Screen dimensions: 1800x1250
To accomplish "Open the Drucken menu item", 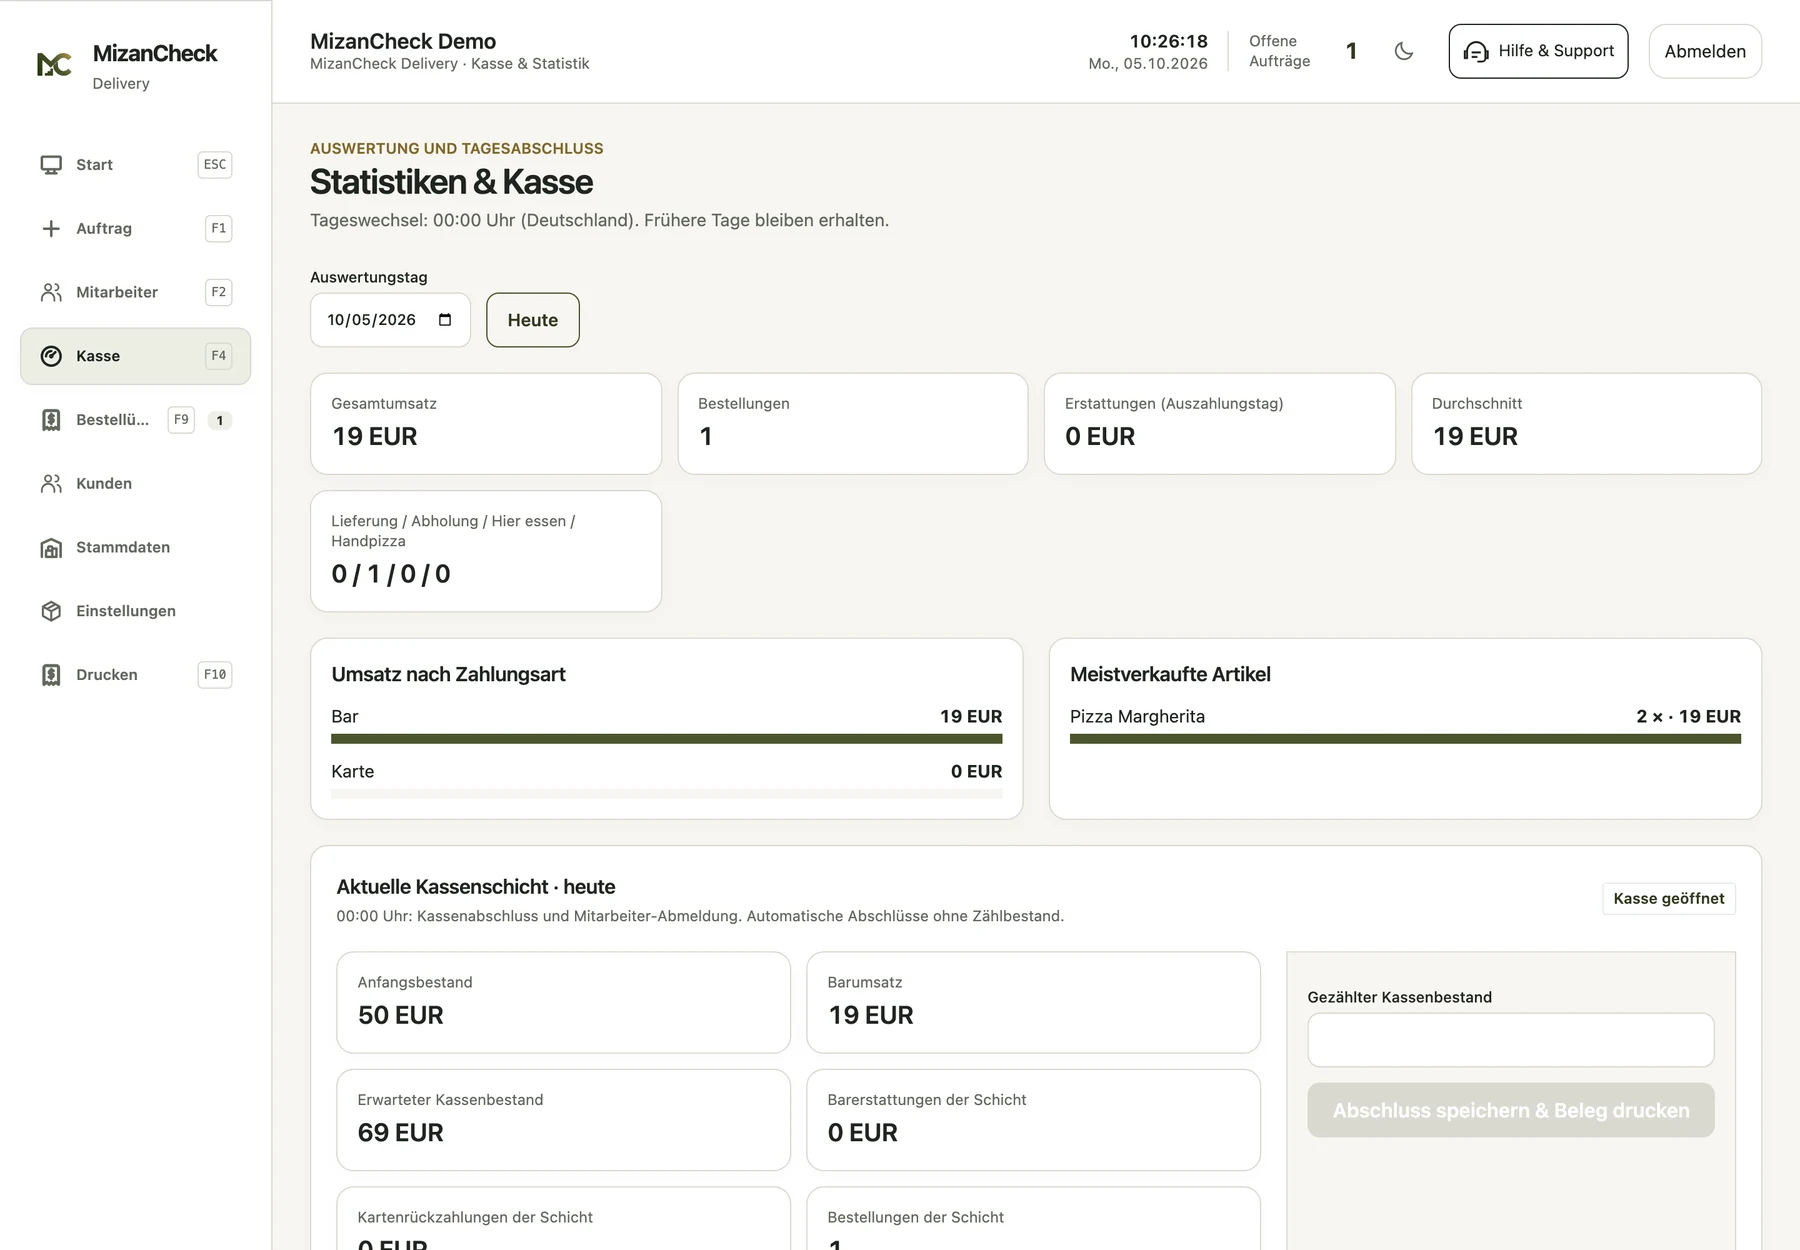I will [x=135, y=675].
